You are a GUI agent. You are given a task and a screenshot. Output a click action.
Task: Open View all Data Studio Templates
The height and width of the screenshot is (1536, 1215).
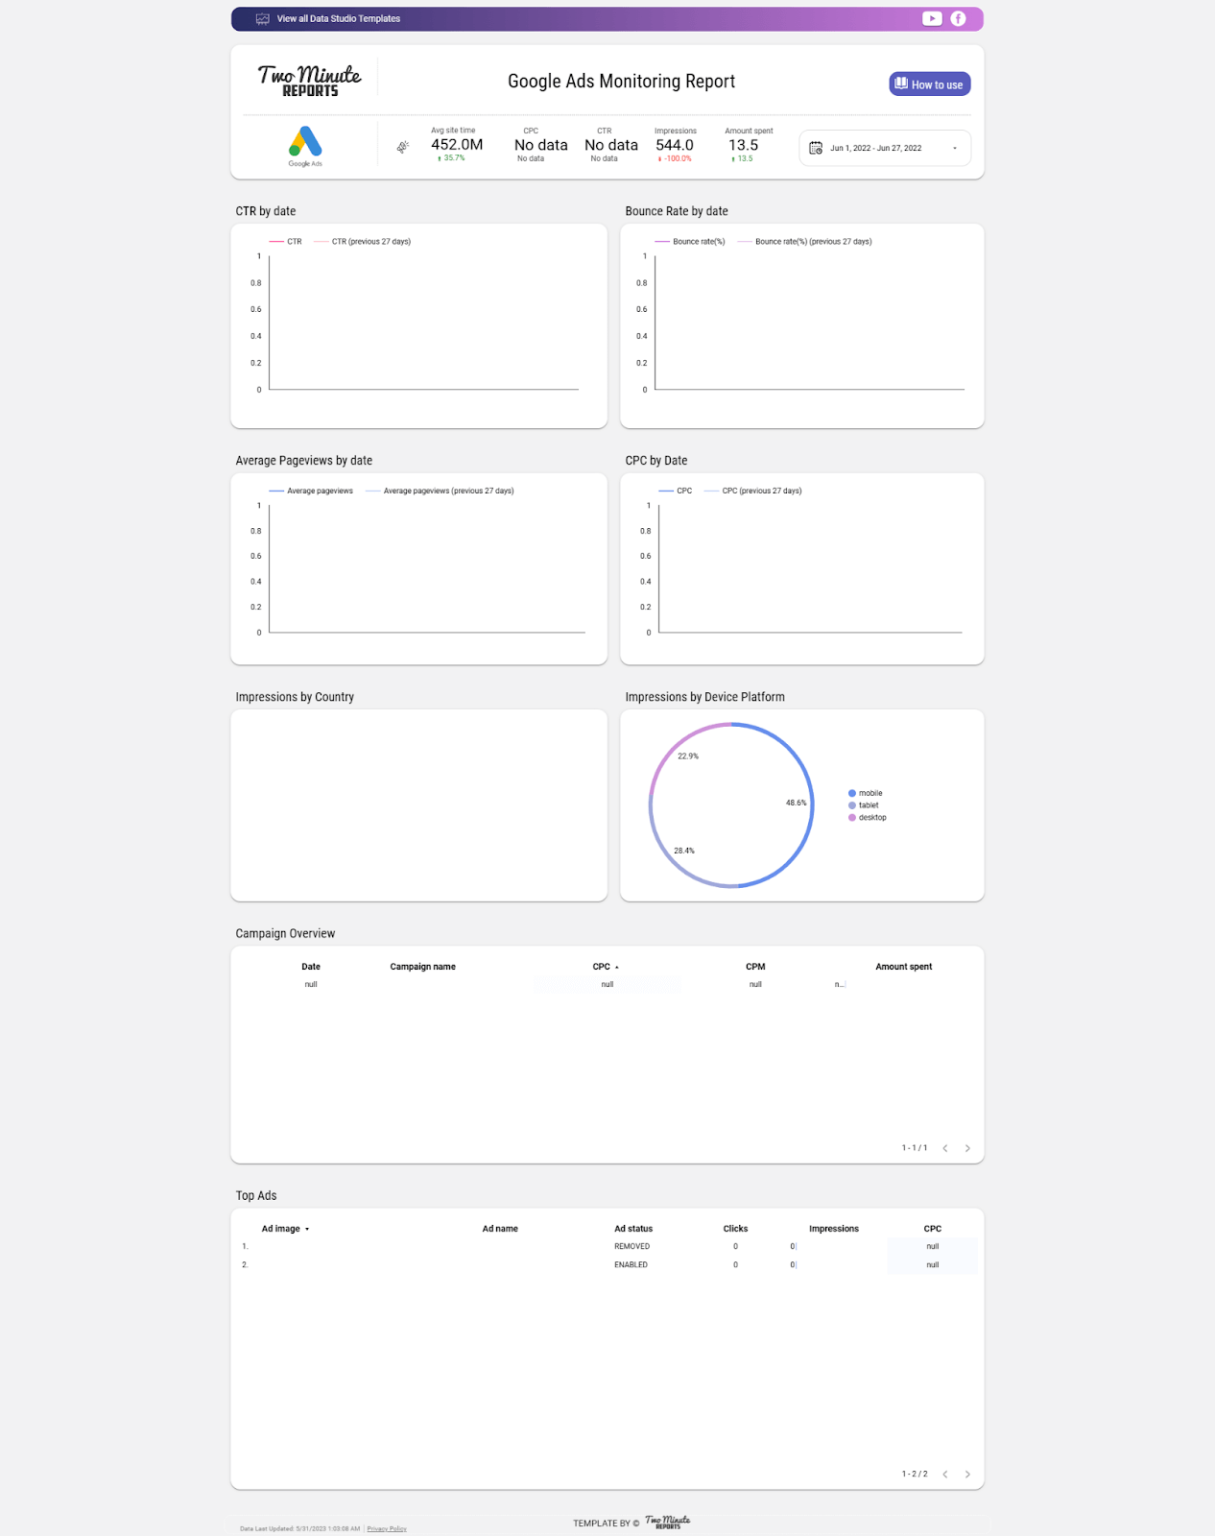coord(337,18)
